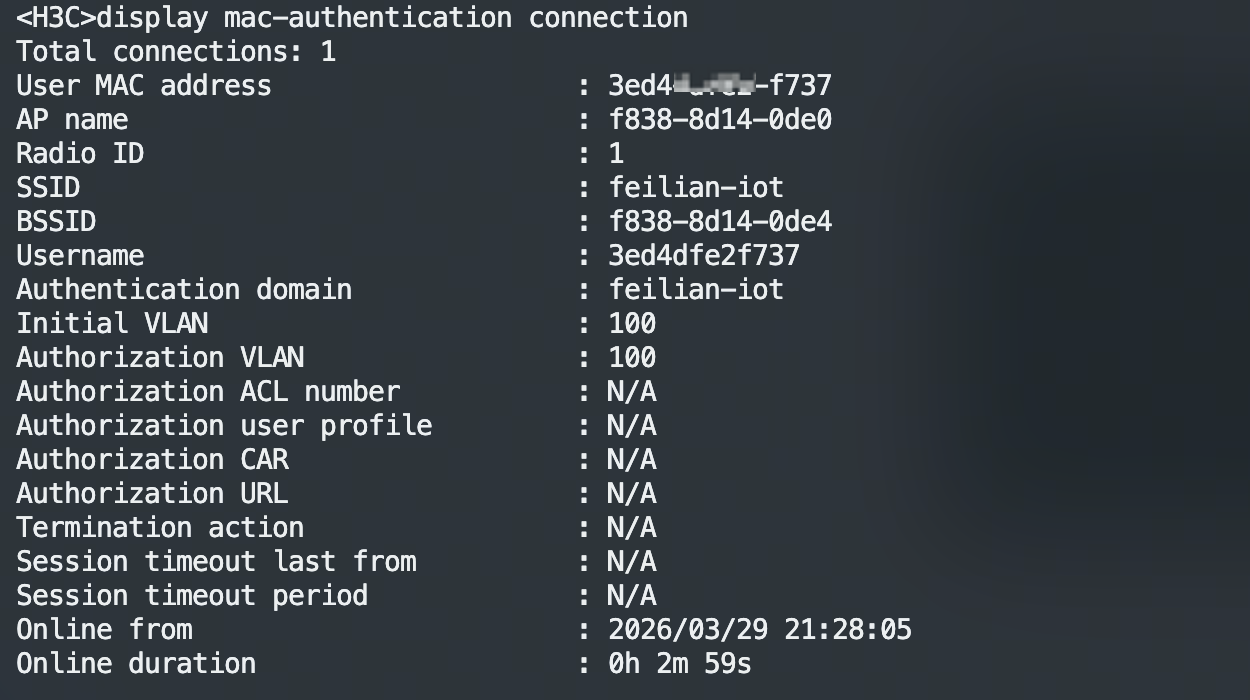The image size is (1250, 700).
Task: Click the Radio ID value 1
Action: click(x=616, y=153)
